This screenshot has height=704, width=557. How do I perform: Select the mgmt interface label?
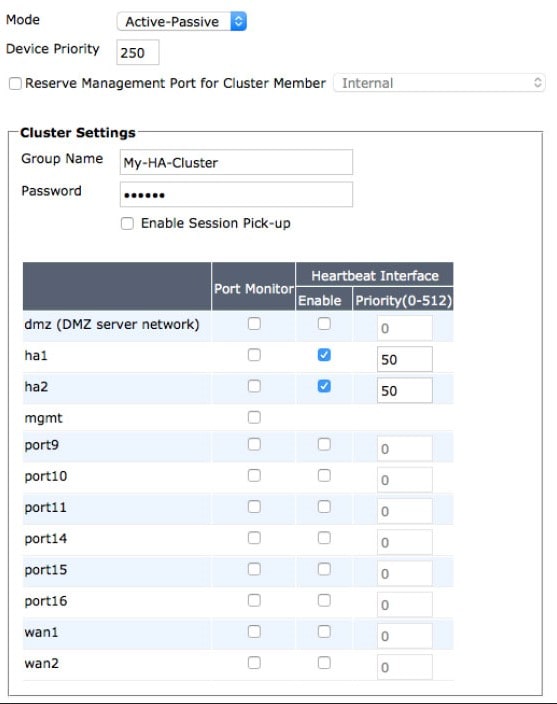click(x=44, y=418)
